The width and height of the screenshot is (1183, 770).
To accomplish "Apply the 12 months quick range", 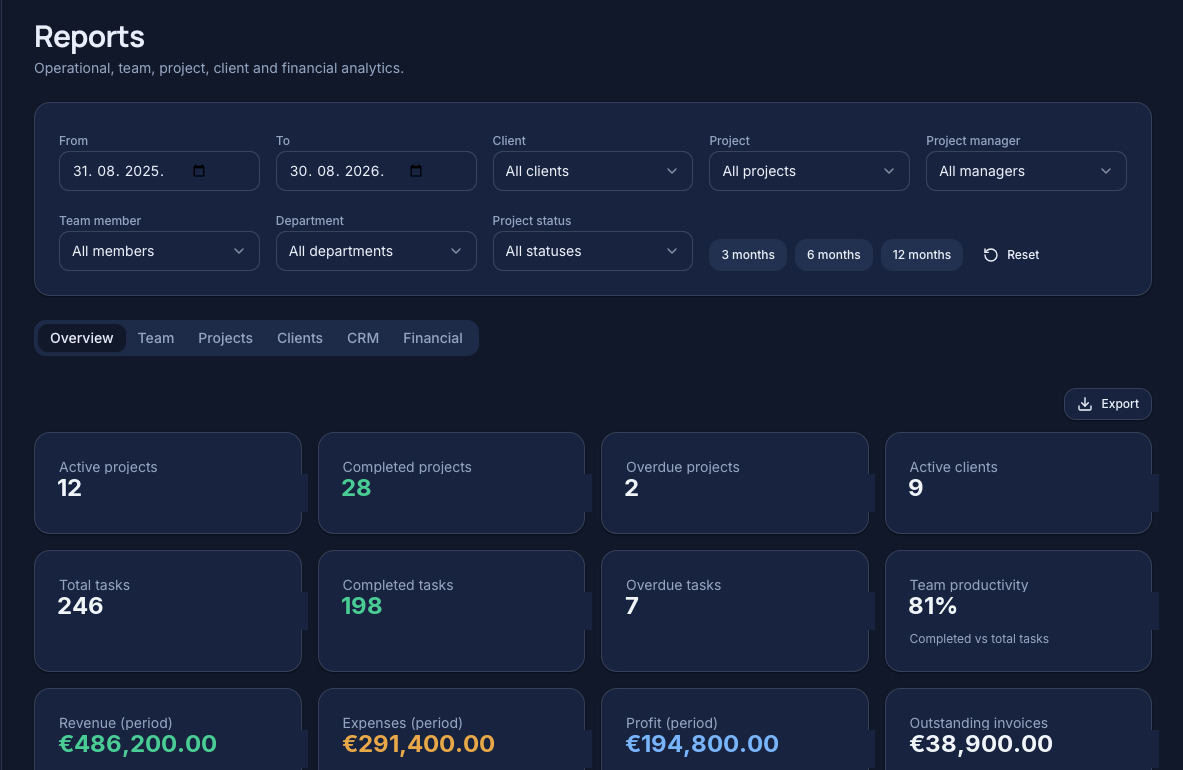I will [922, 255].
